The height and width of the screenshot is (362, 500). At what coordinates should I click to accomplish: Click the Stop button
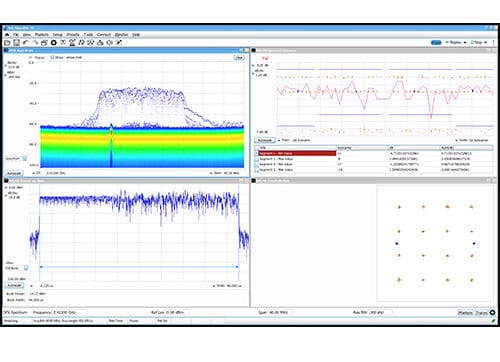coord(476,43)
